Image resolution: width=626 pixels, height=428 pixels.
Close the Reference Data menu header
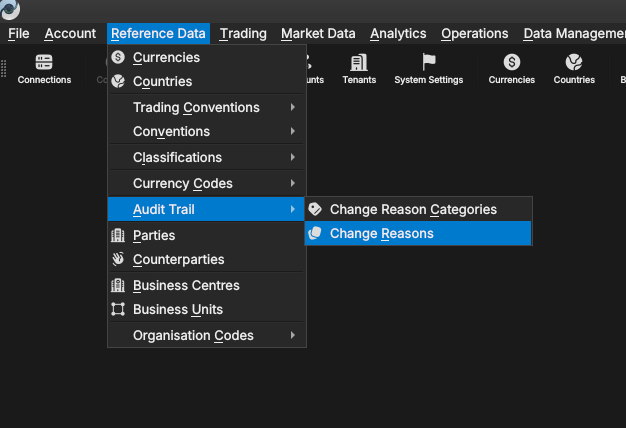158,34
